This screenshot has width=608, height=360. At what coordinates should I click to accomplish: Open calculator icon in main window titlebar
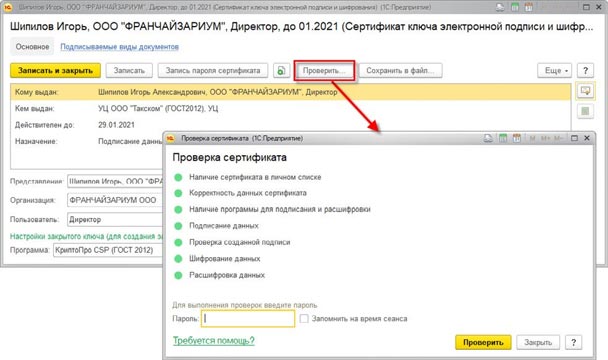pos(515,7)
